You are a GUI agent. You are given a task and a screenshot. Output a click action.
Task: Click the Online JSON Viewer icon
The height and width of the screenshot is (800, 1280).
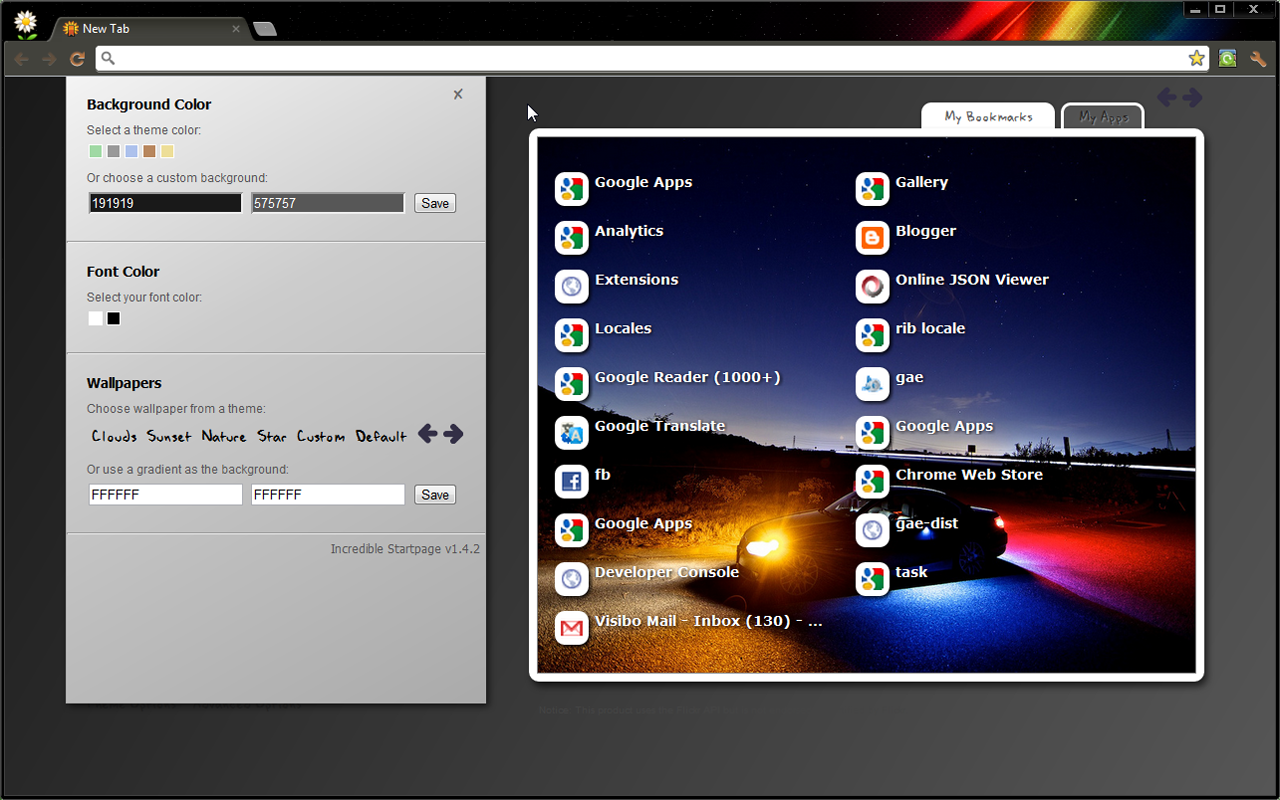pos(872,286)
